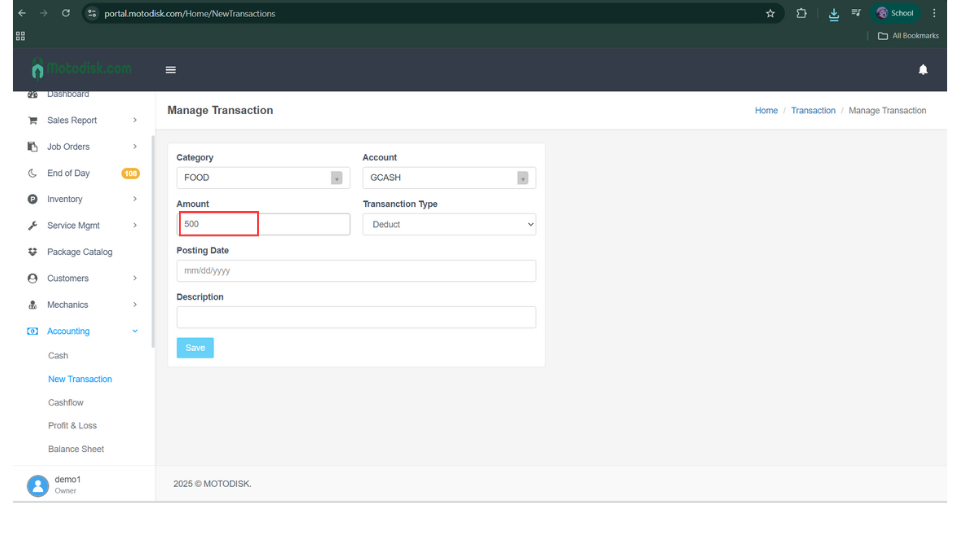Toggle the hamburger sidebar menu icon

click(170, 70)
